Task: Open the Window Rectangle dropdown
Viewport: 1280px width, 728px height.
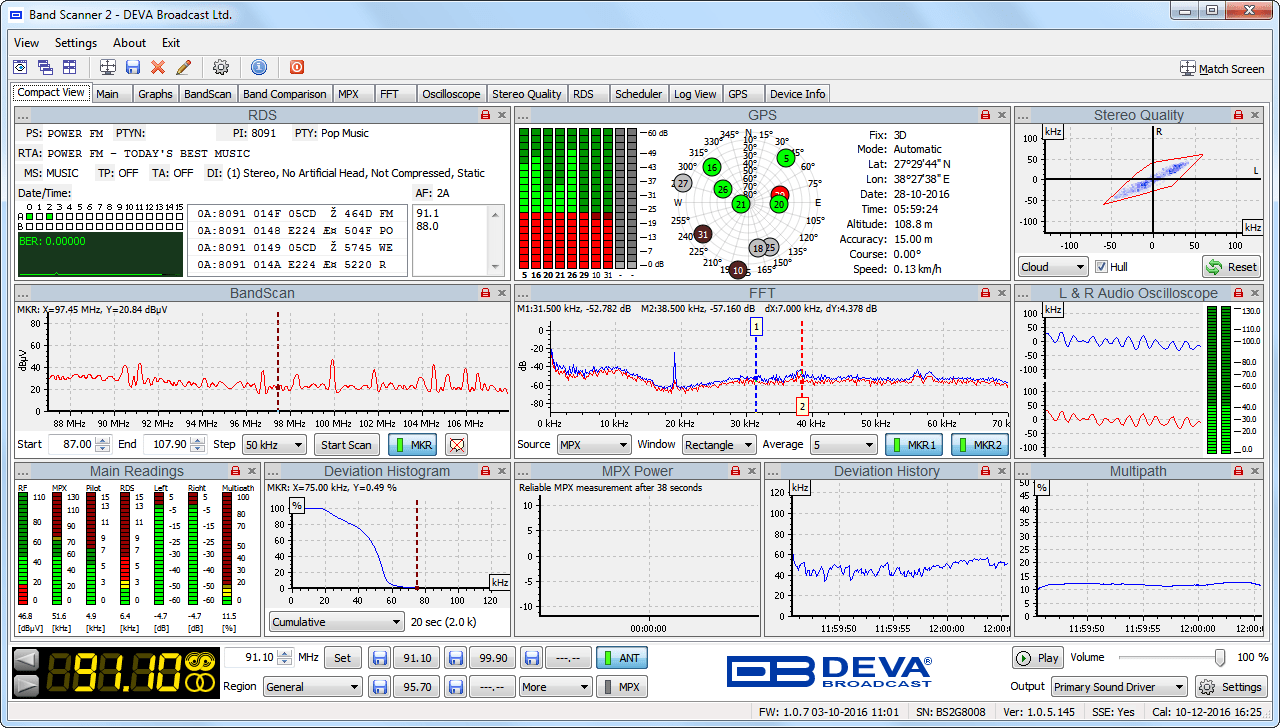Action: [x=719, y=445]
